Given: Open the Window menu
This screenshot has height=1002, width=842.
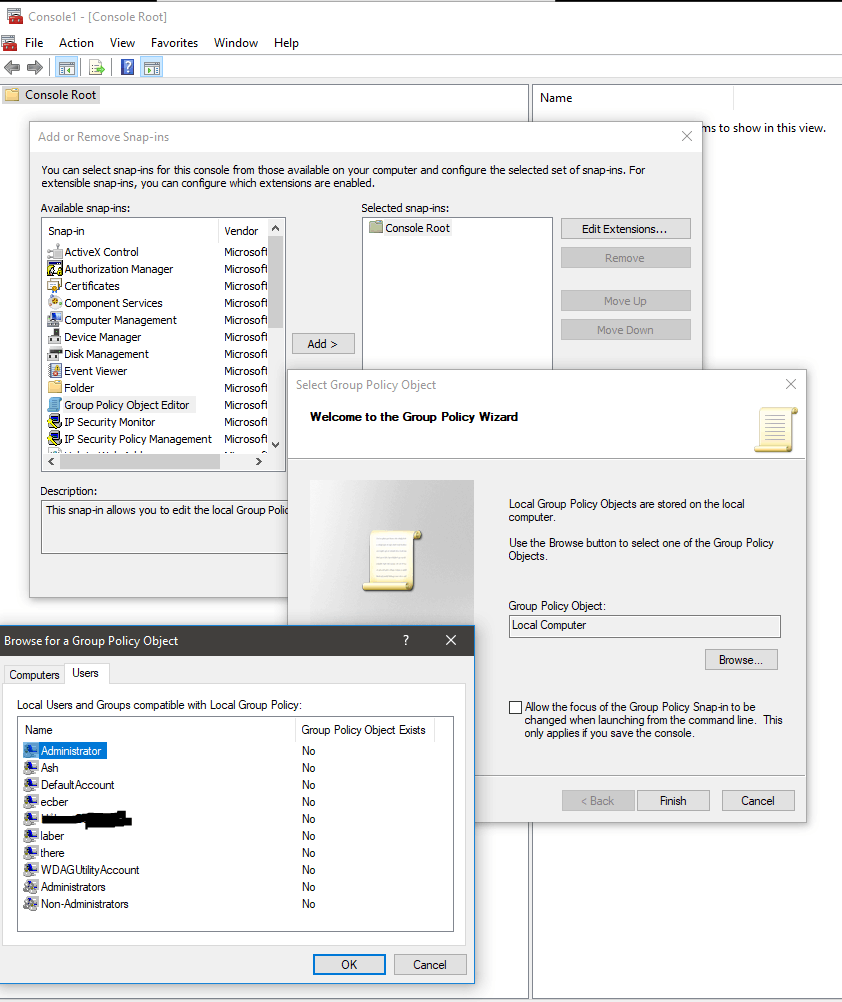Looking at the screenshot, I should [x=236, y=43].
